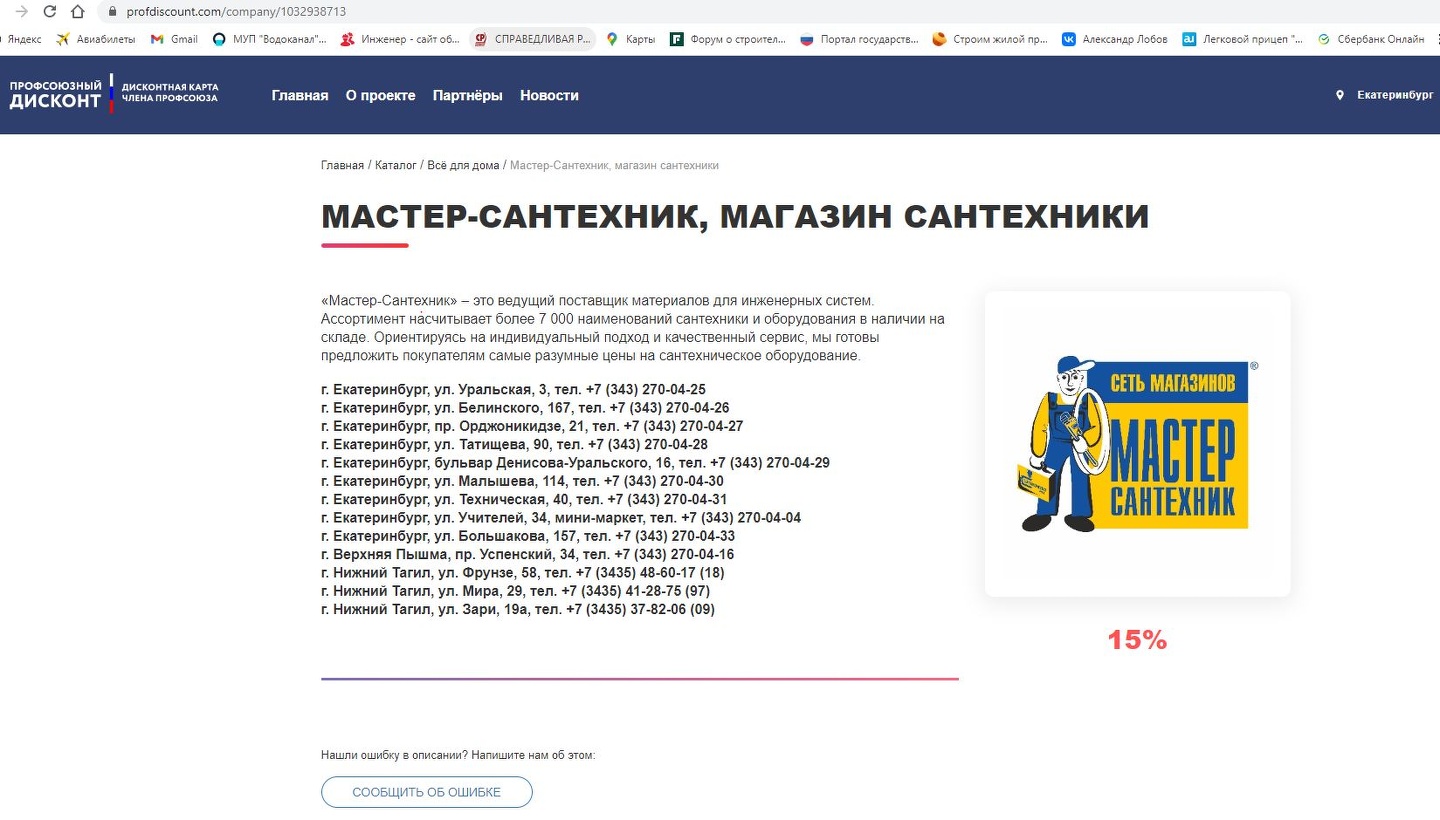Open the СПРАВЕДЛИВАЯ Р... bookmark

(x=533, y=39)
